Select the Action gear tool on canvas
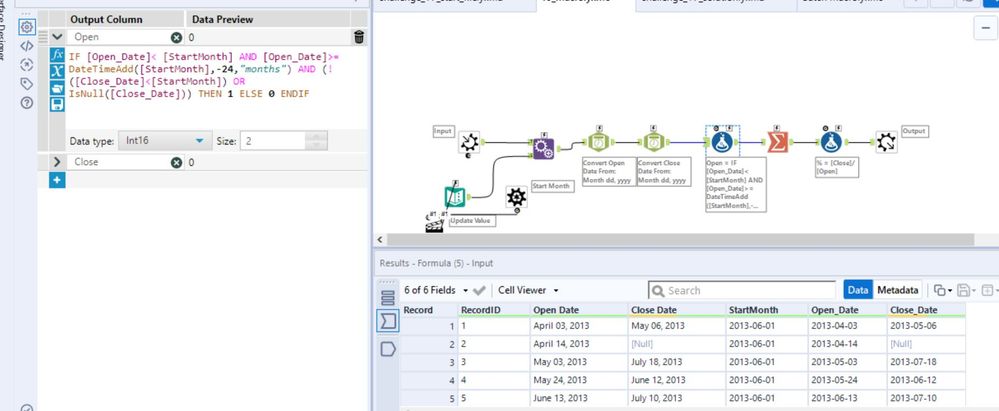The height and width of the screenshot is (411, 999). tap(516, 197)
